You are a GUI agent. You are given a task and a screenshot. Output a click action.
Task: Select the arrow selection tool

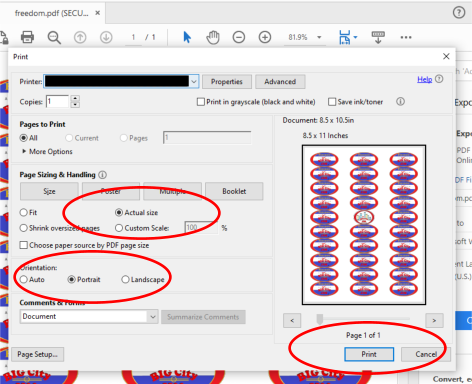(x=187, y=37)
